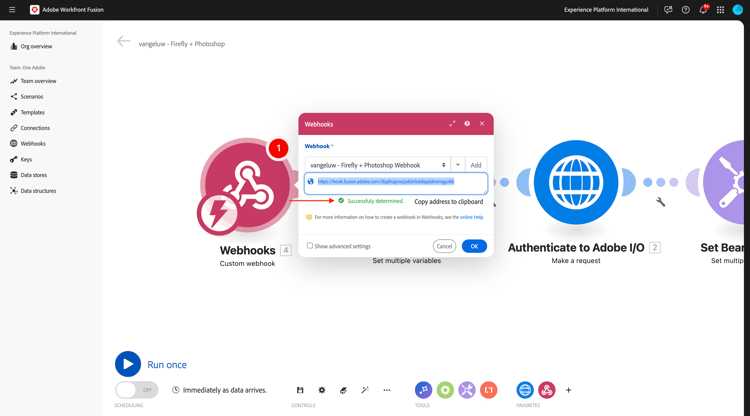Open the Webhooks favorite icon
Screen dimensions: 750x416
pyautogui.click(x=547, y=390)
